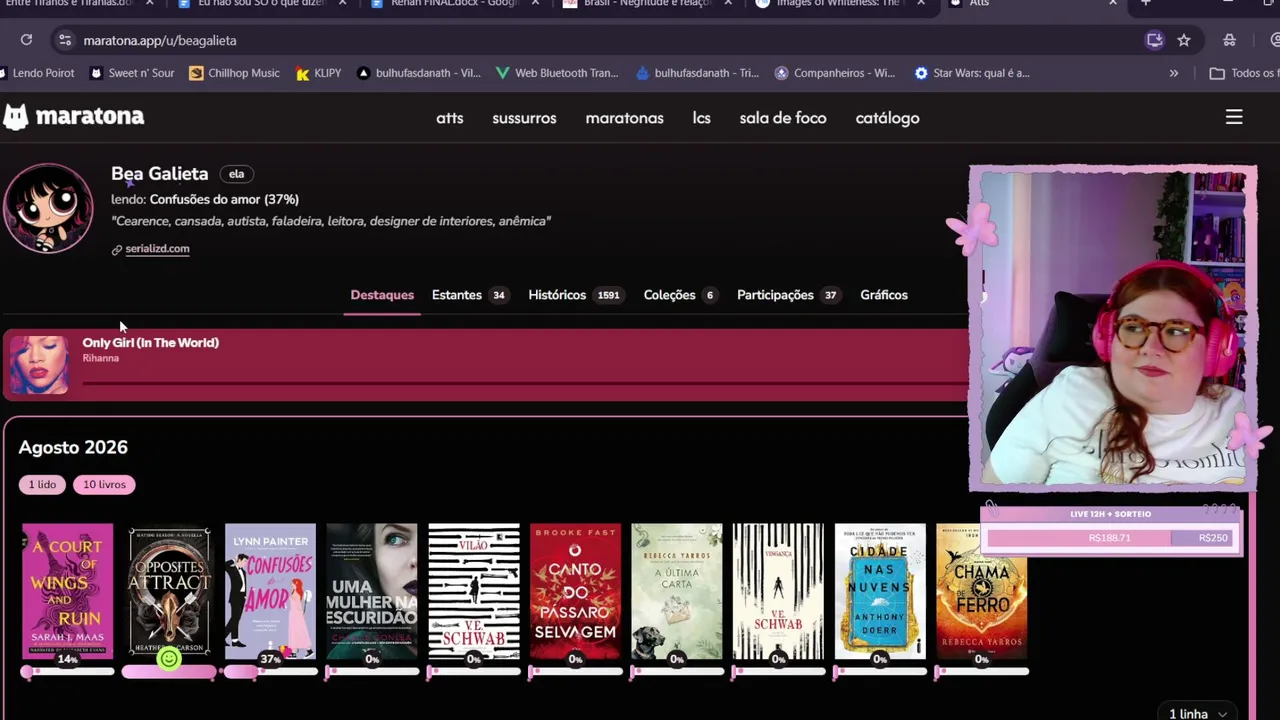1280x720 pixels.
Task: Click progress bar under Confusões do Amor cover
Action: [271, 672]
